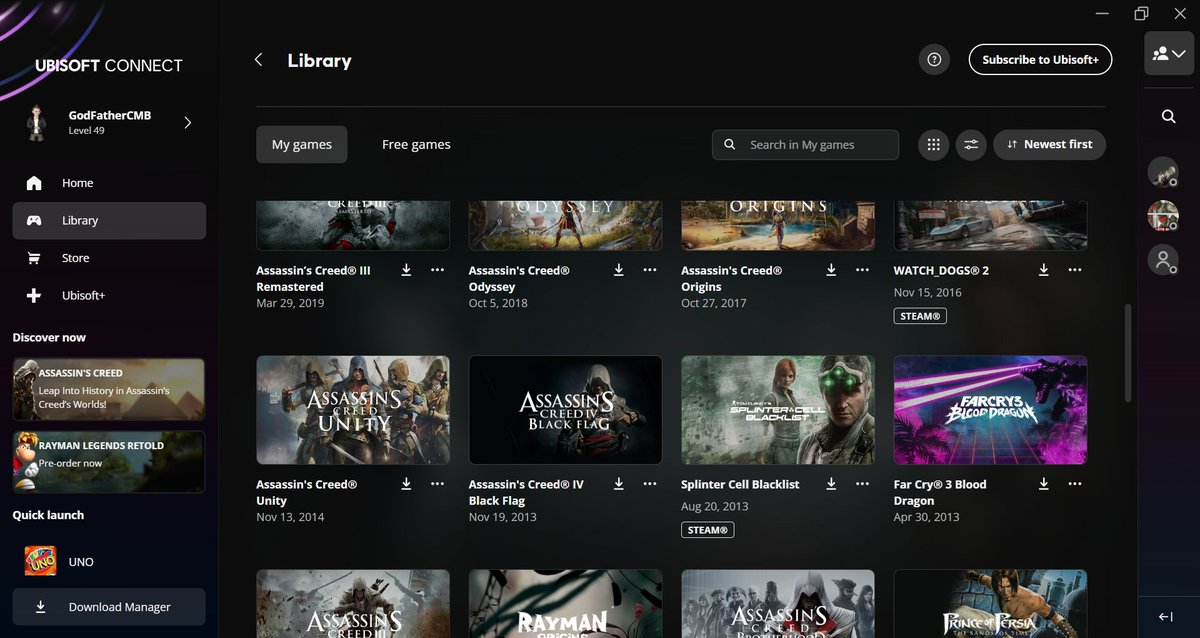Image resolution: width=1200 pixels, height=638 pixels.
Task: Switch to the My games tab
Action: (x=302, y=144)
